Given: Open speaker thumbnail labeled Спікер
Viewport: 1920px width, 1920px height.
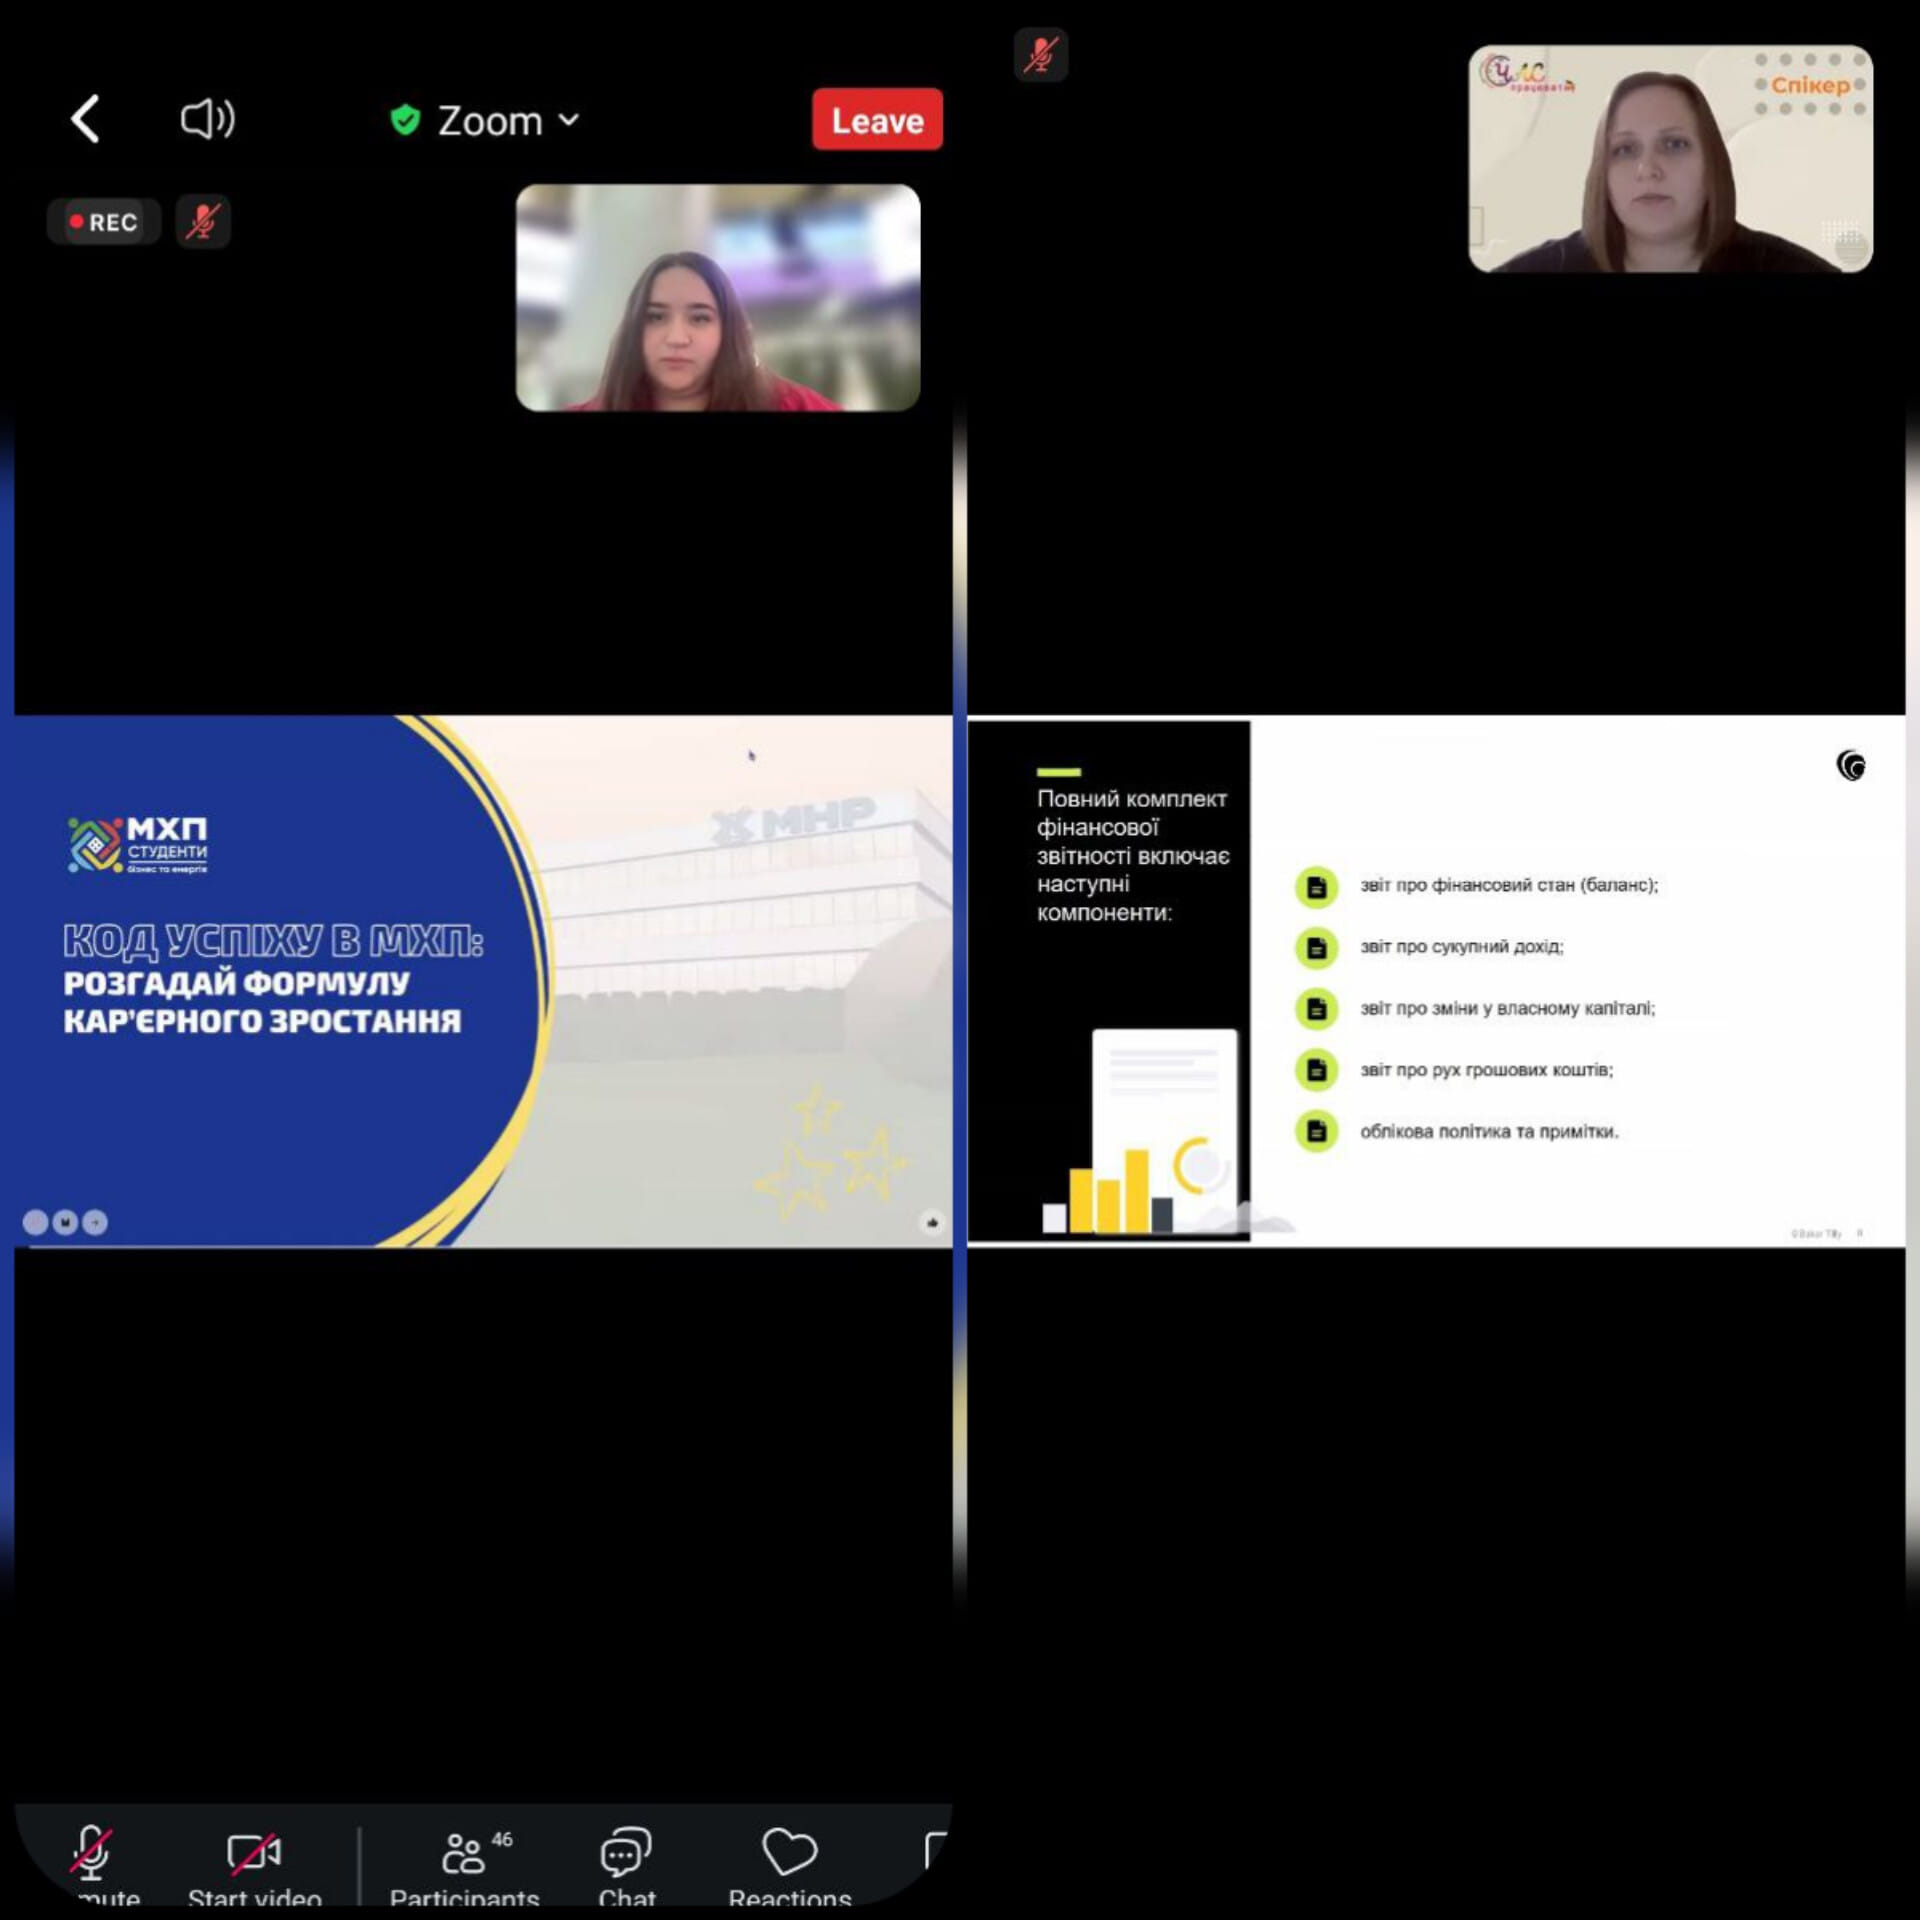Looking at the screenshot, I should point(1670,158).
